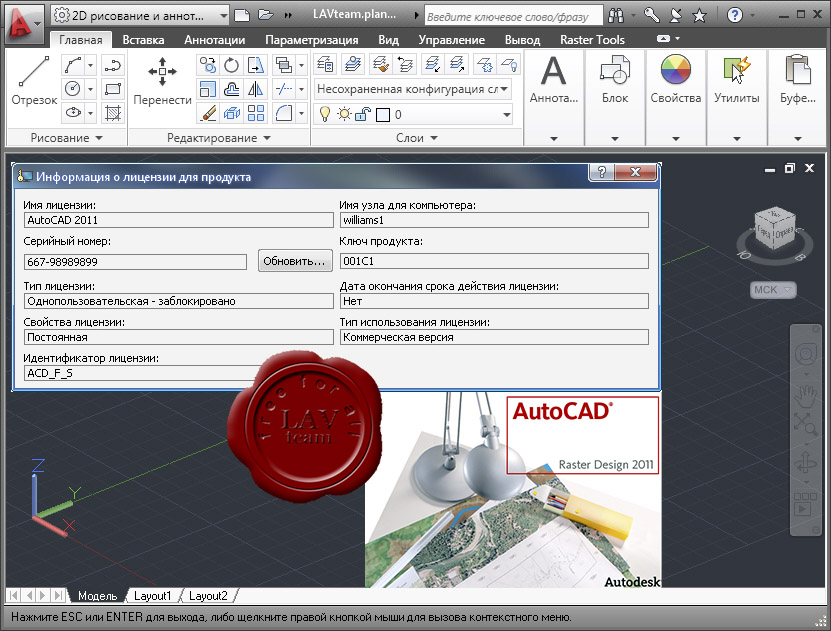The image size is (831, 631).
Task: Select the polyline tool in Рисование
Action: click(113, 65)
